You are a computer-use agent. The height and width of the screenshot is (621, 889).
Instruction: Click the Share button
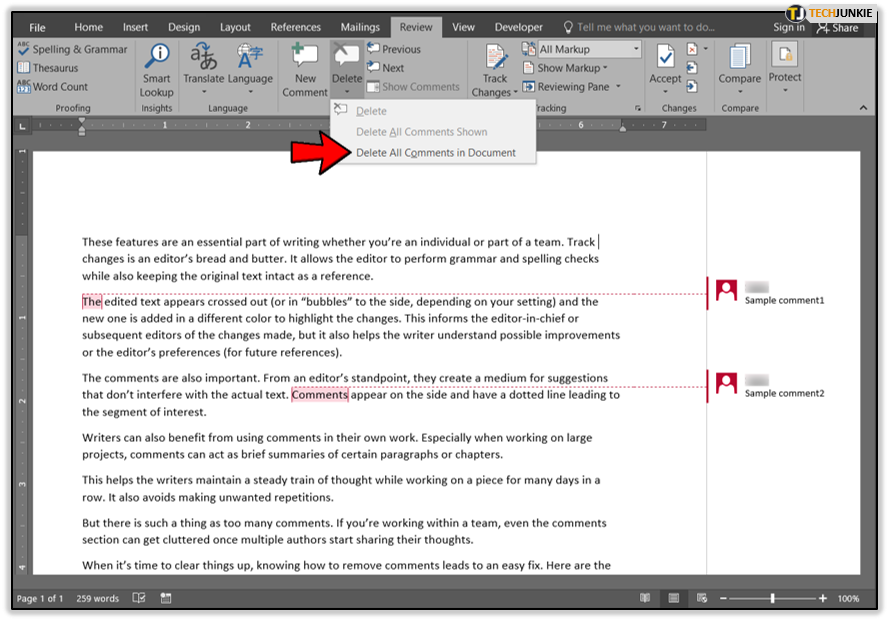[x=837, y=28]
